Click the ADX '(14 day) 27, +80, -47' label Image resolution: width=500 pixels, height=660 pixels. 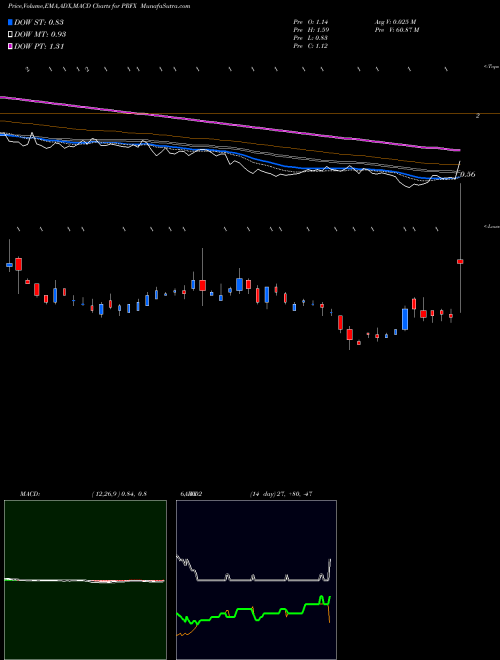tap(280, 494)
